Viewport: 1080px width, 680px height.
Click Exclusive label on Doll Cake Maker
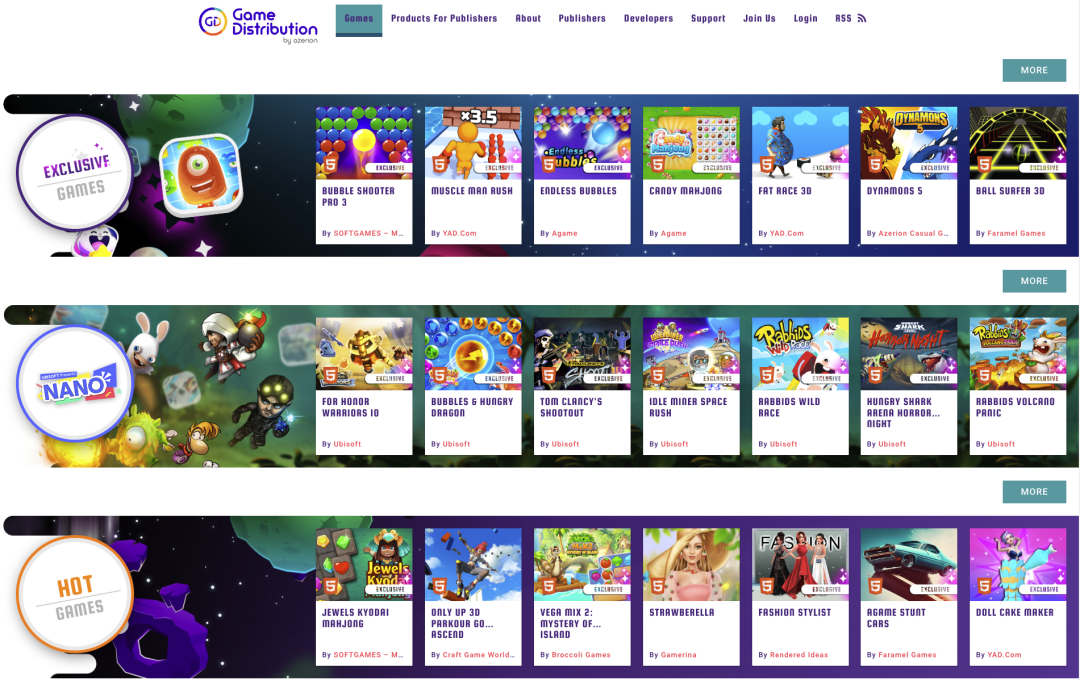[x=1043, y=589]
